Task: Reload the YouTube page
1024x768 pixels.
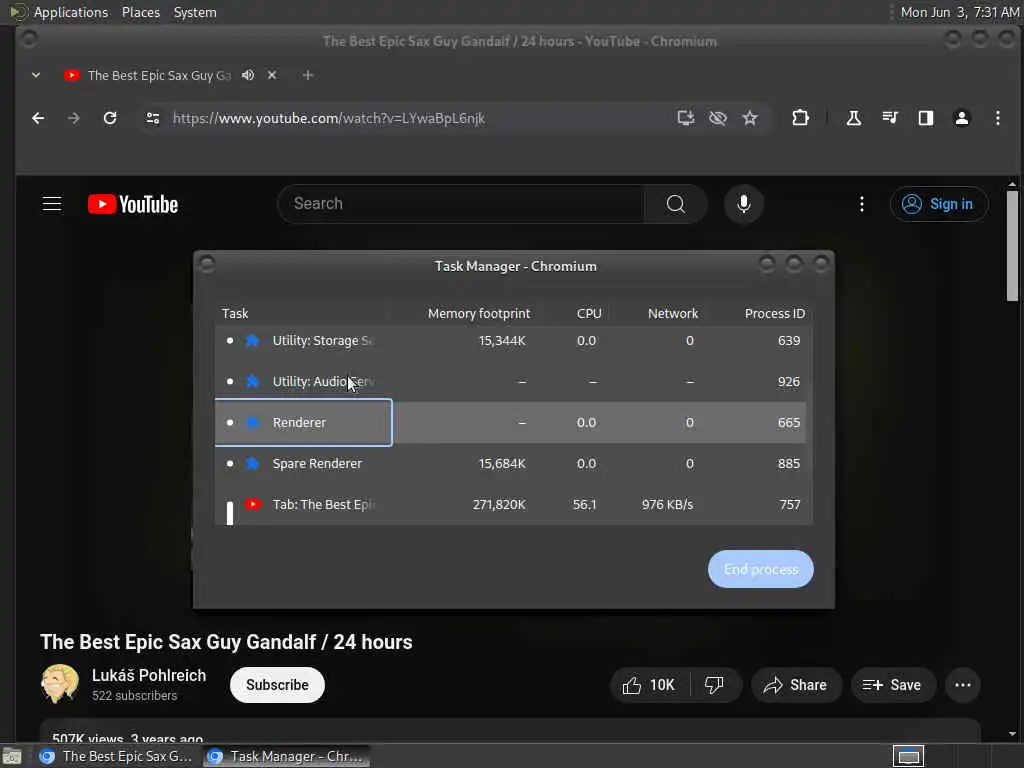Action: pos(110,118)
